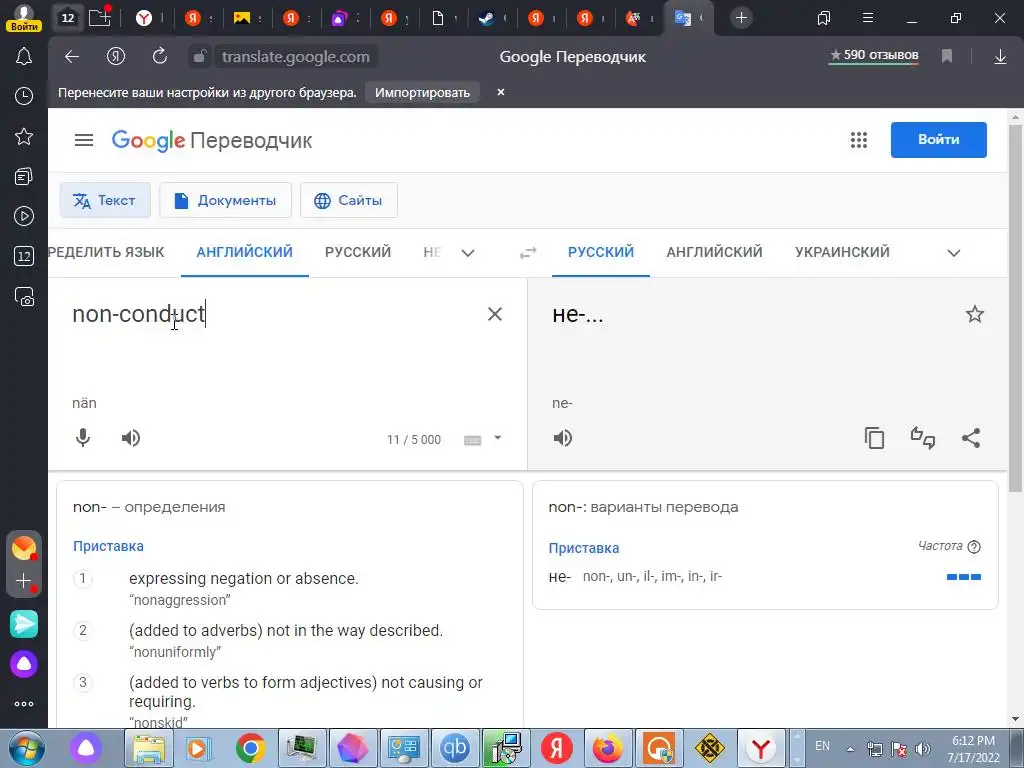Screen dimensions: 1024x768
Task: Switch to Текст translation mode
Action: click(105, 200)
